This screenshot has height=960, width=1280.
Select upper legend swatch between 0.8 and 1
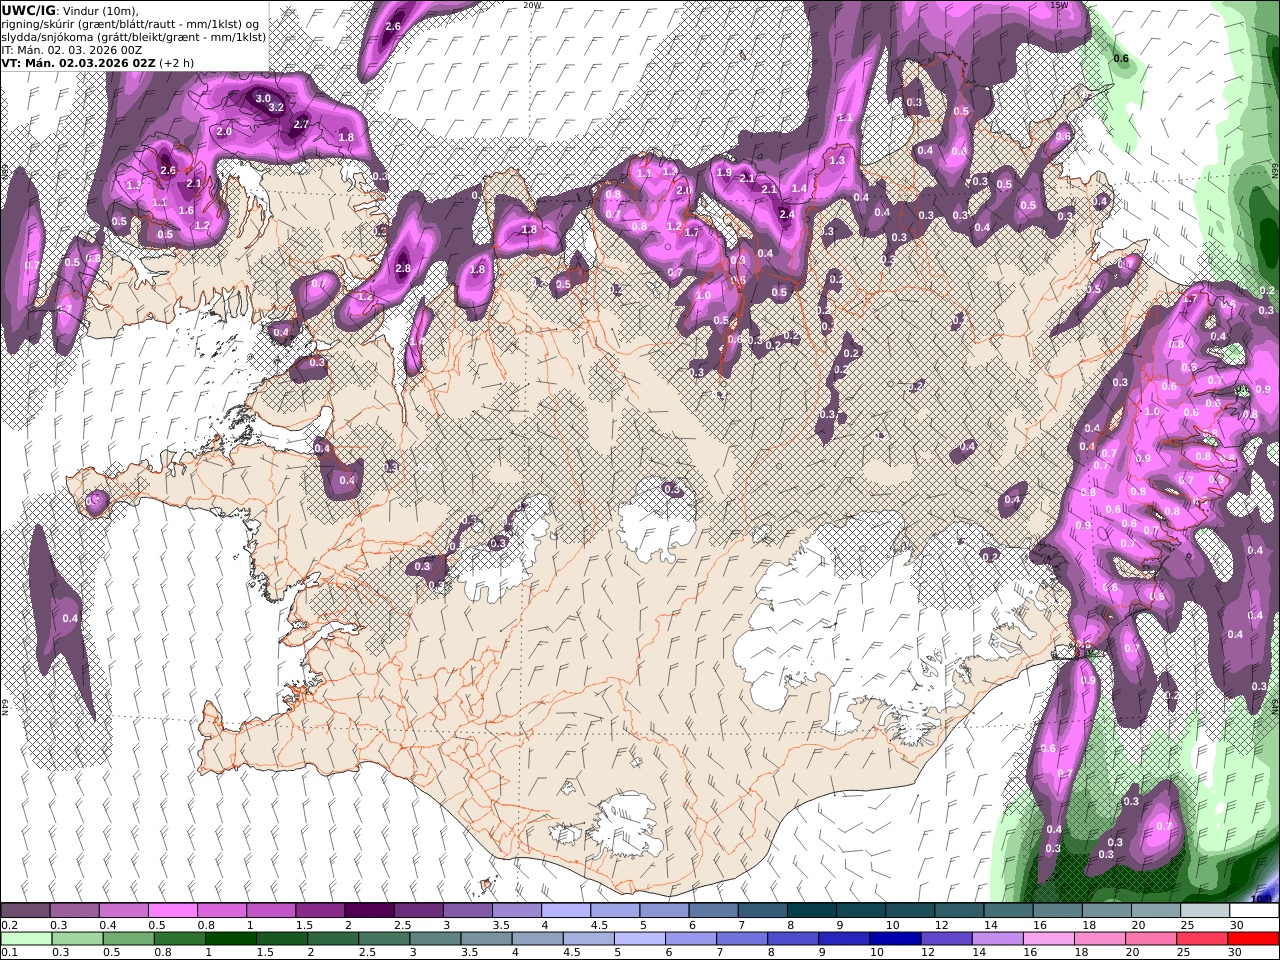(x=221, y=911)
